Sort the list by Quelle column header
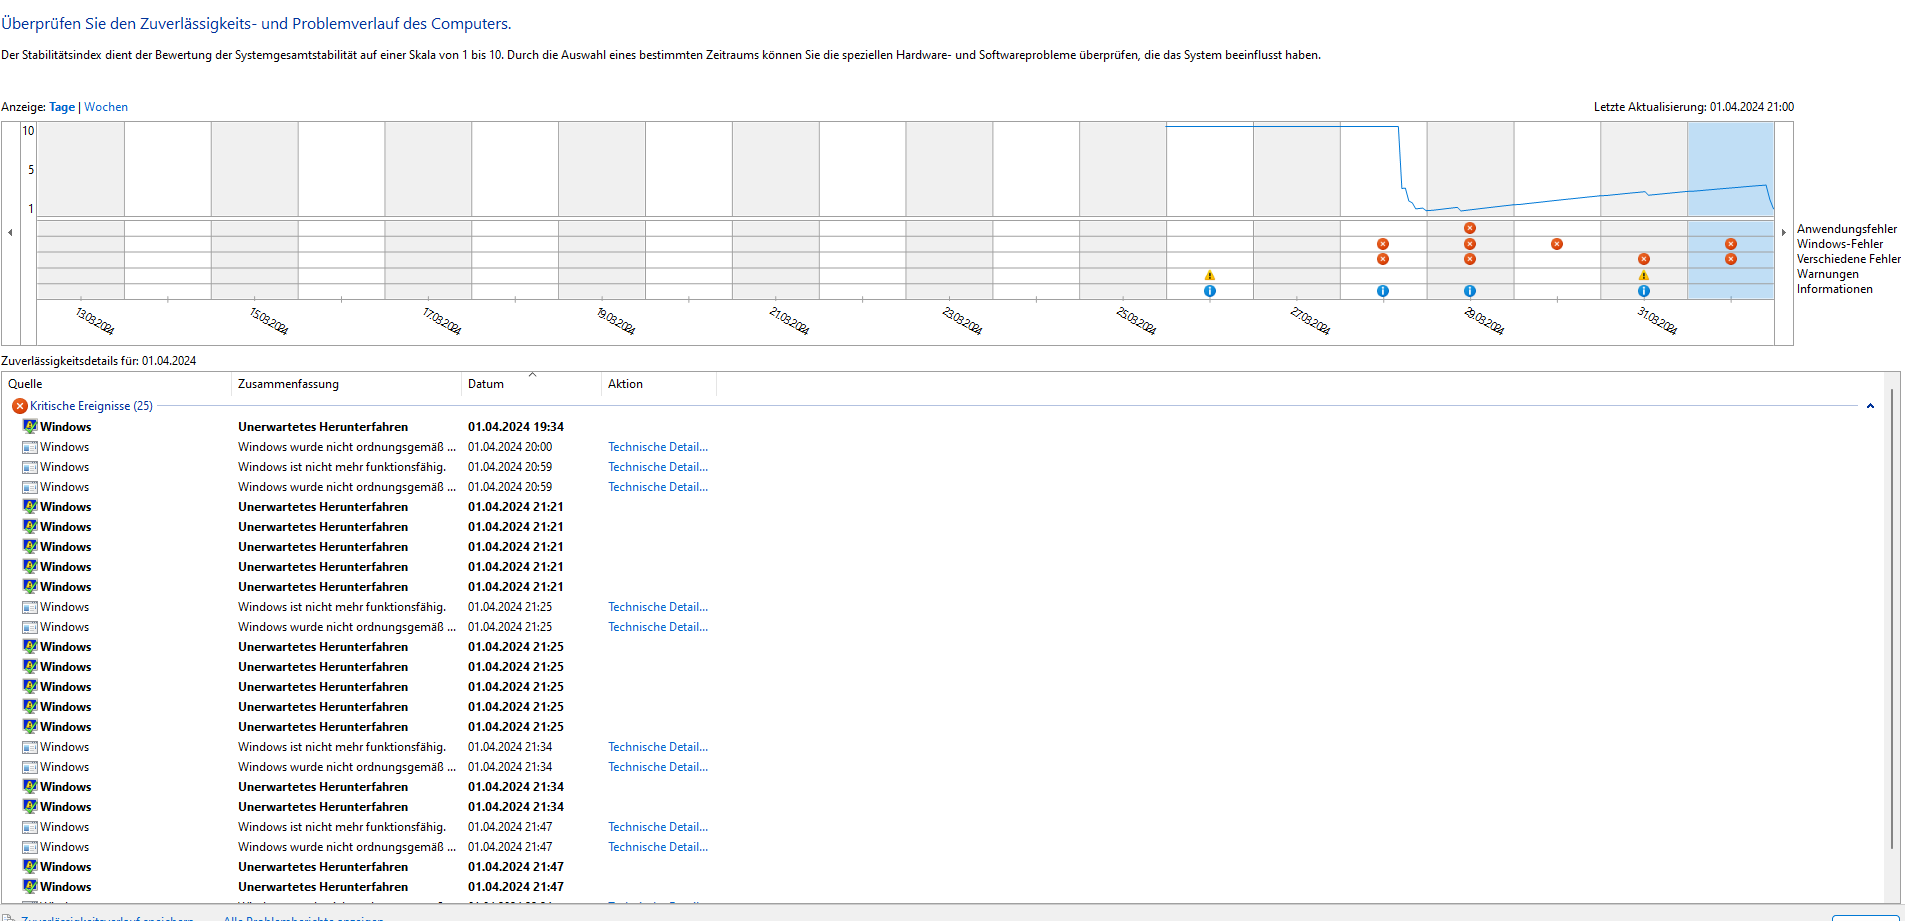 click(117, 384)
